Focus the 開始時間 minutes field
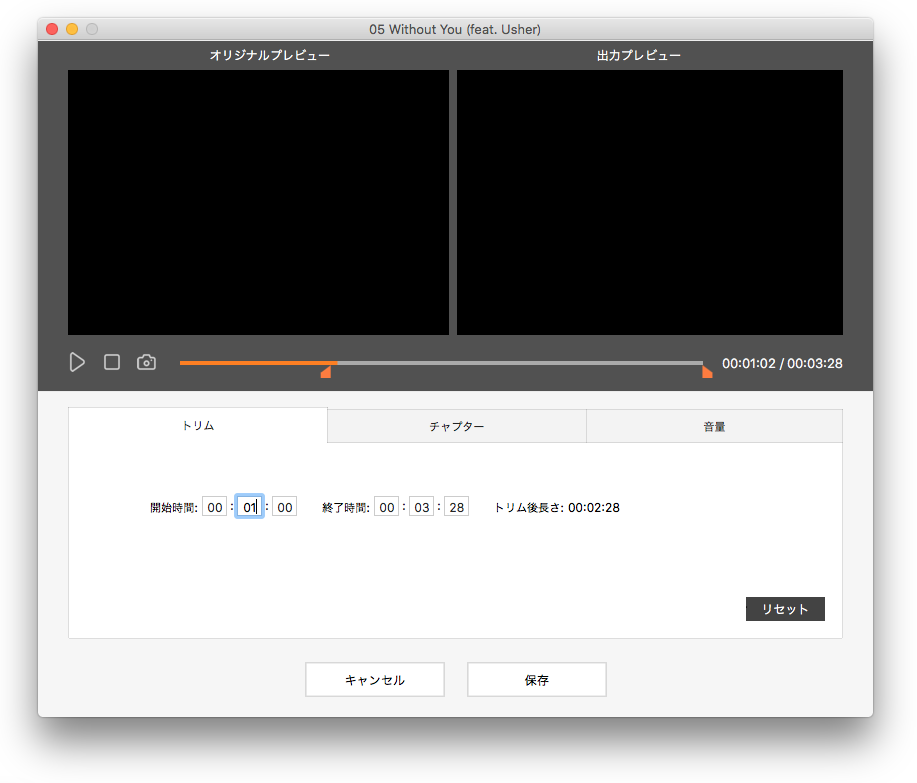Image resolution: width=917 pixels, height=783 pixels. click(x=249, y=507)
